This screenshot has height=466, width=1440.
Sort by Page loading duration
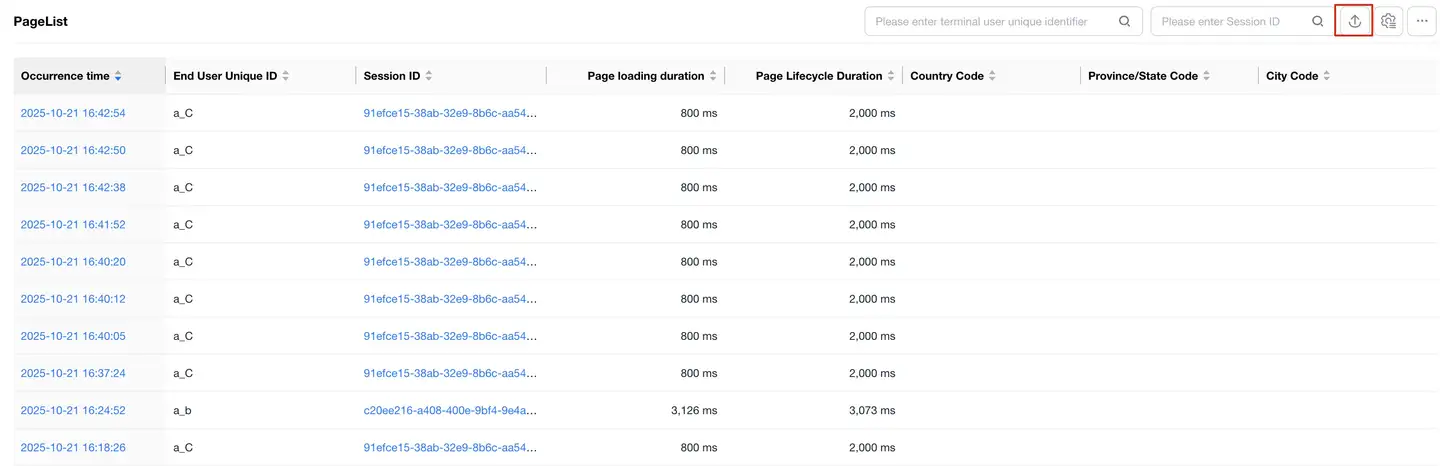pos(713,76)
